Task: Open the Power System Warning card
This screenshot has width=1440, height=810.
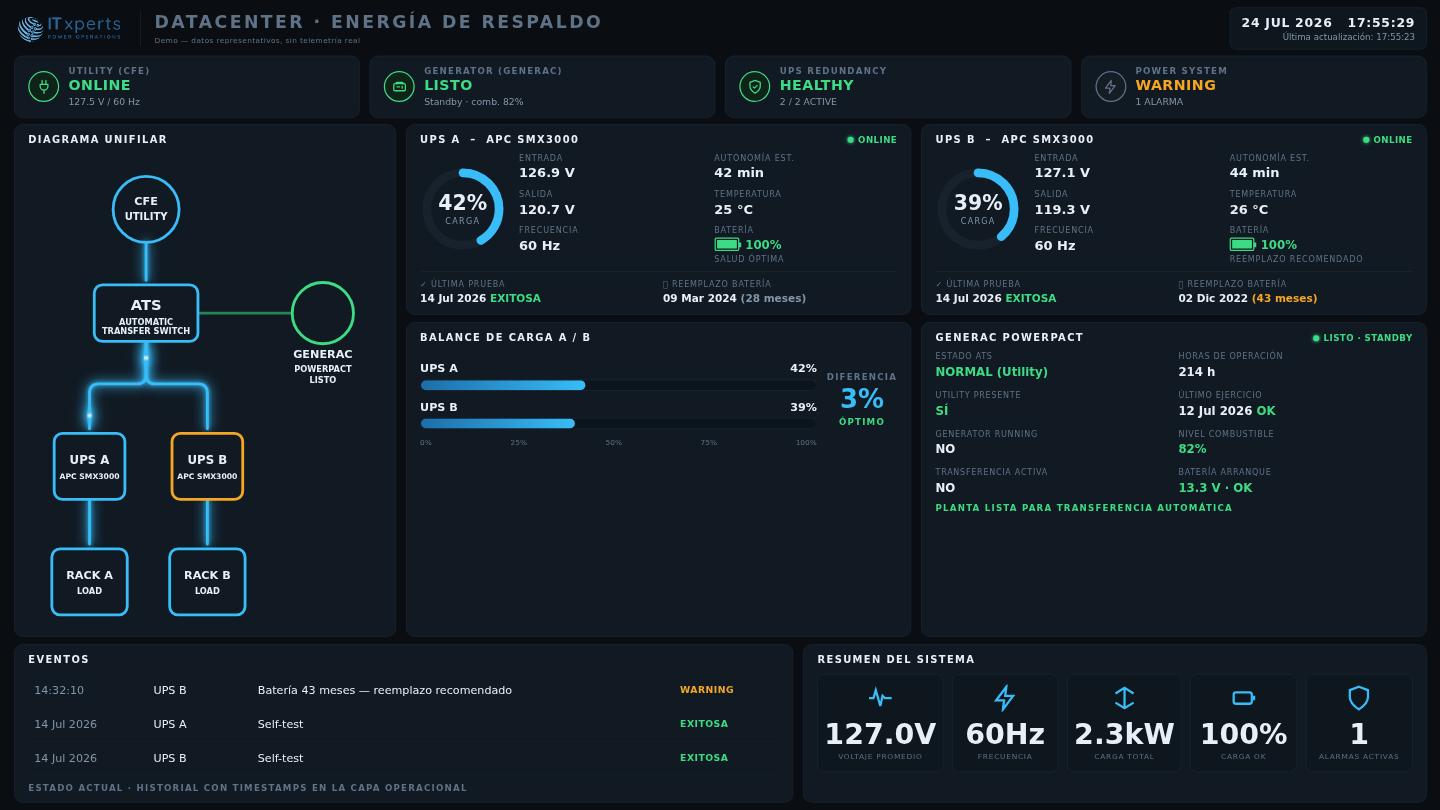Action: click(1254, 87)
